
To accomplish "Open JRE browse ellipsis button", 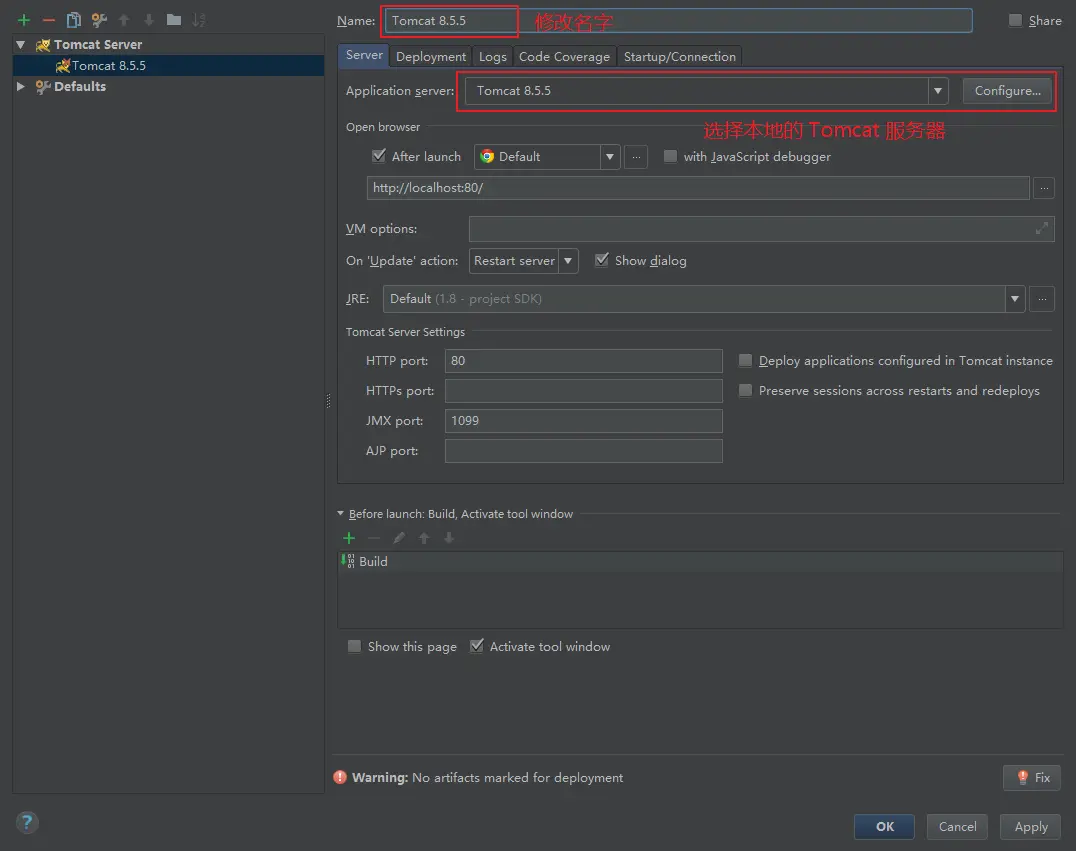I will tap(1042, 299).
